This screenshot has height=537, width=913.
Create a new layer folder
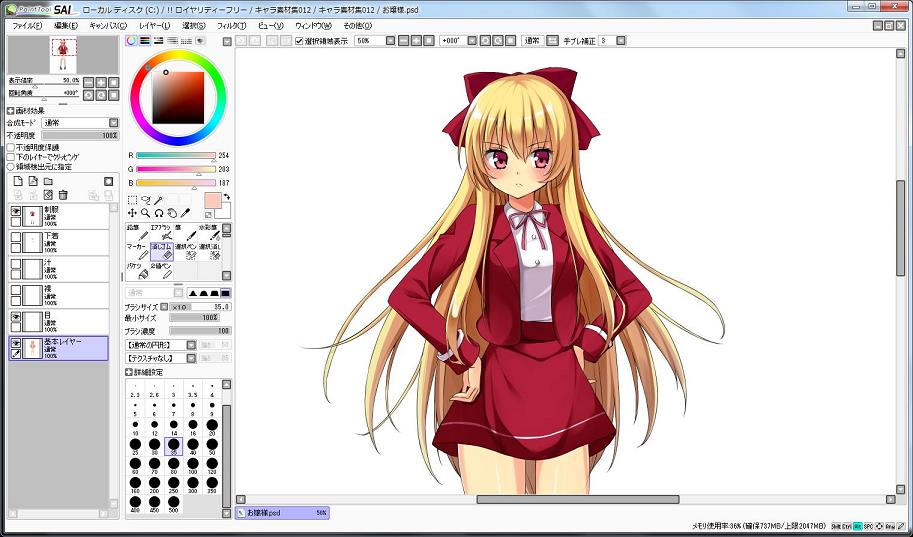(48, 181)
